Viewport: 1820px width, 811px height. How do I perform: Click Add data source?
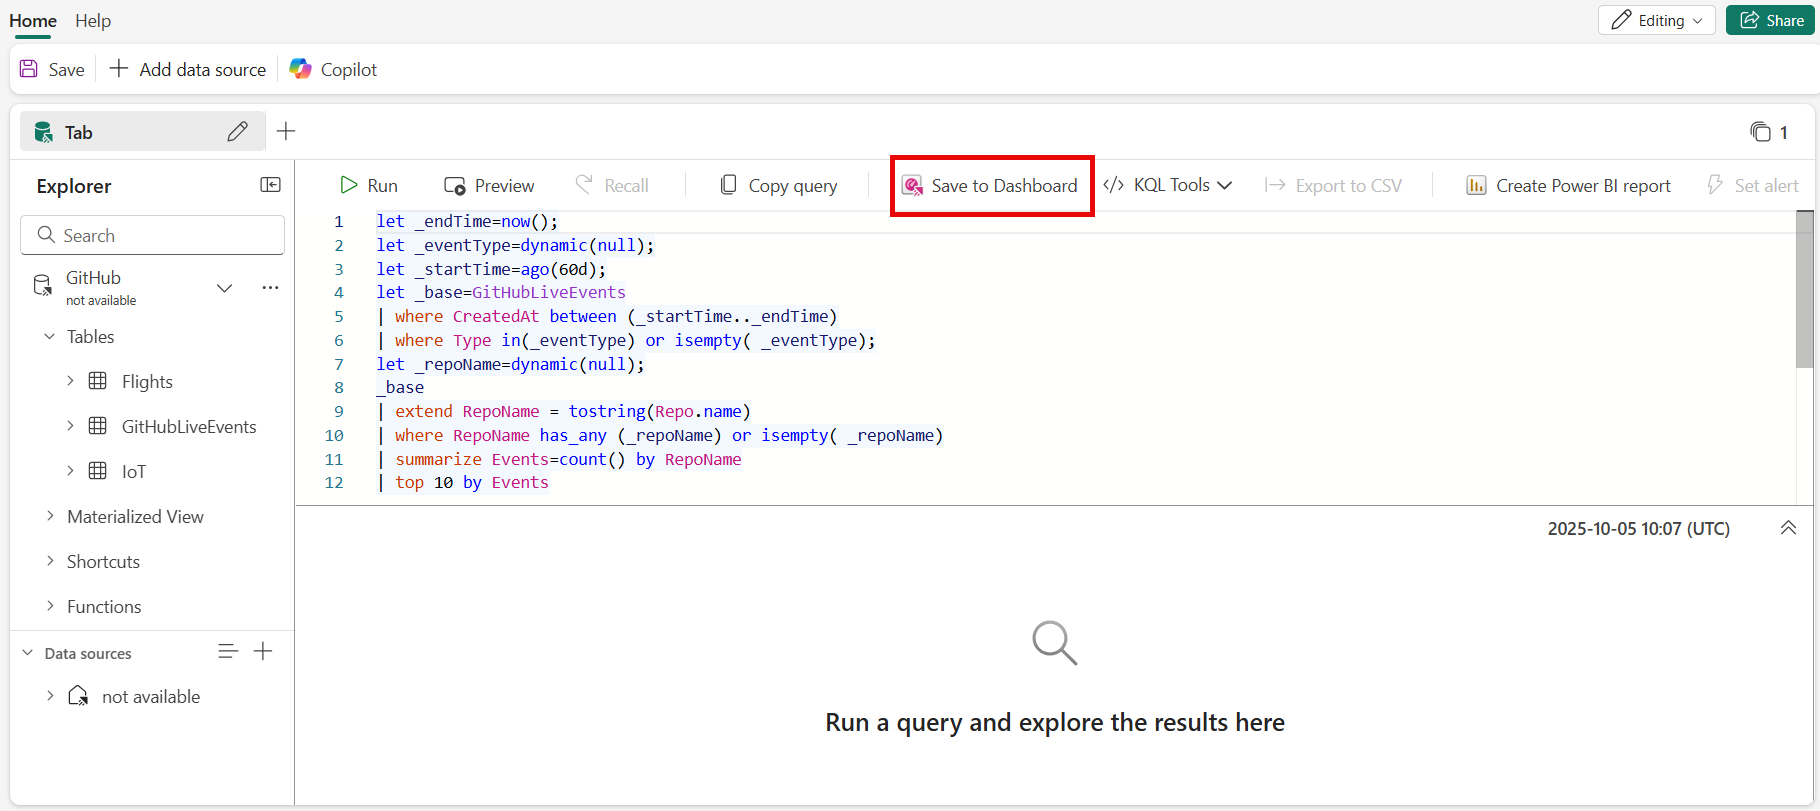pos(188,69)
